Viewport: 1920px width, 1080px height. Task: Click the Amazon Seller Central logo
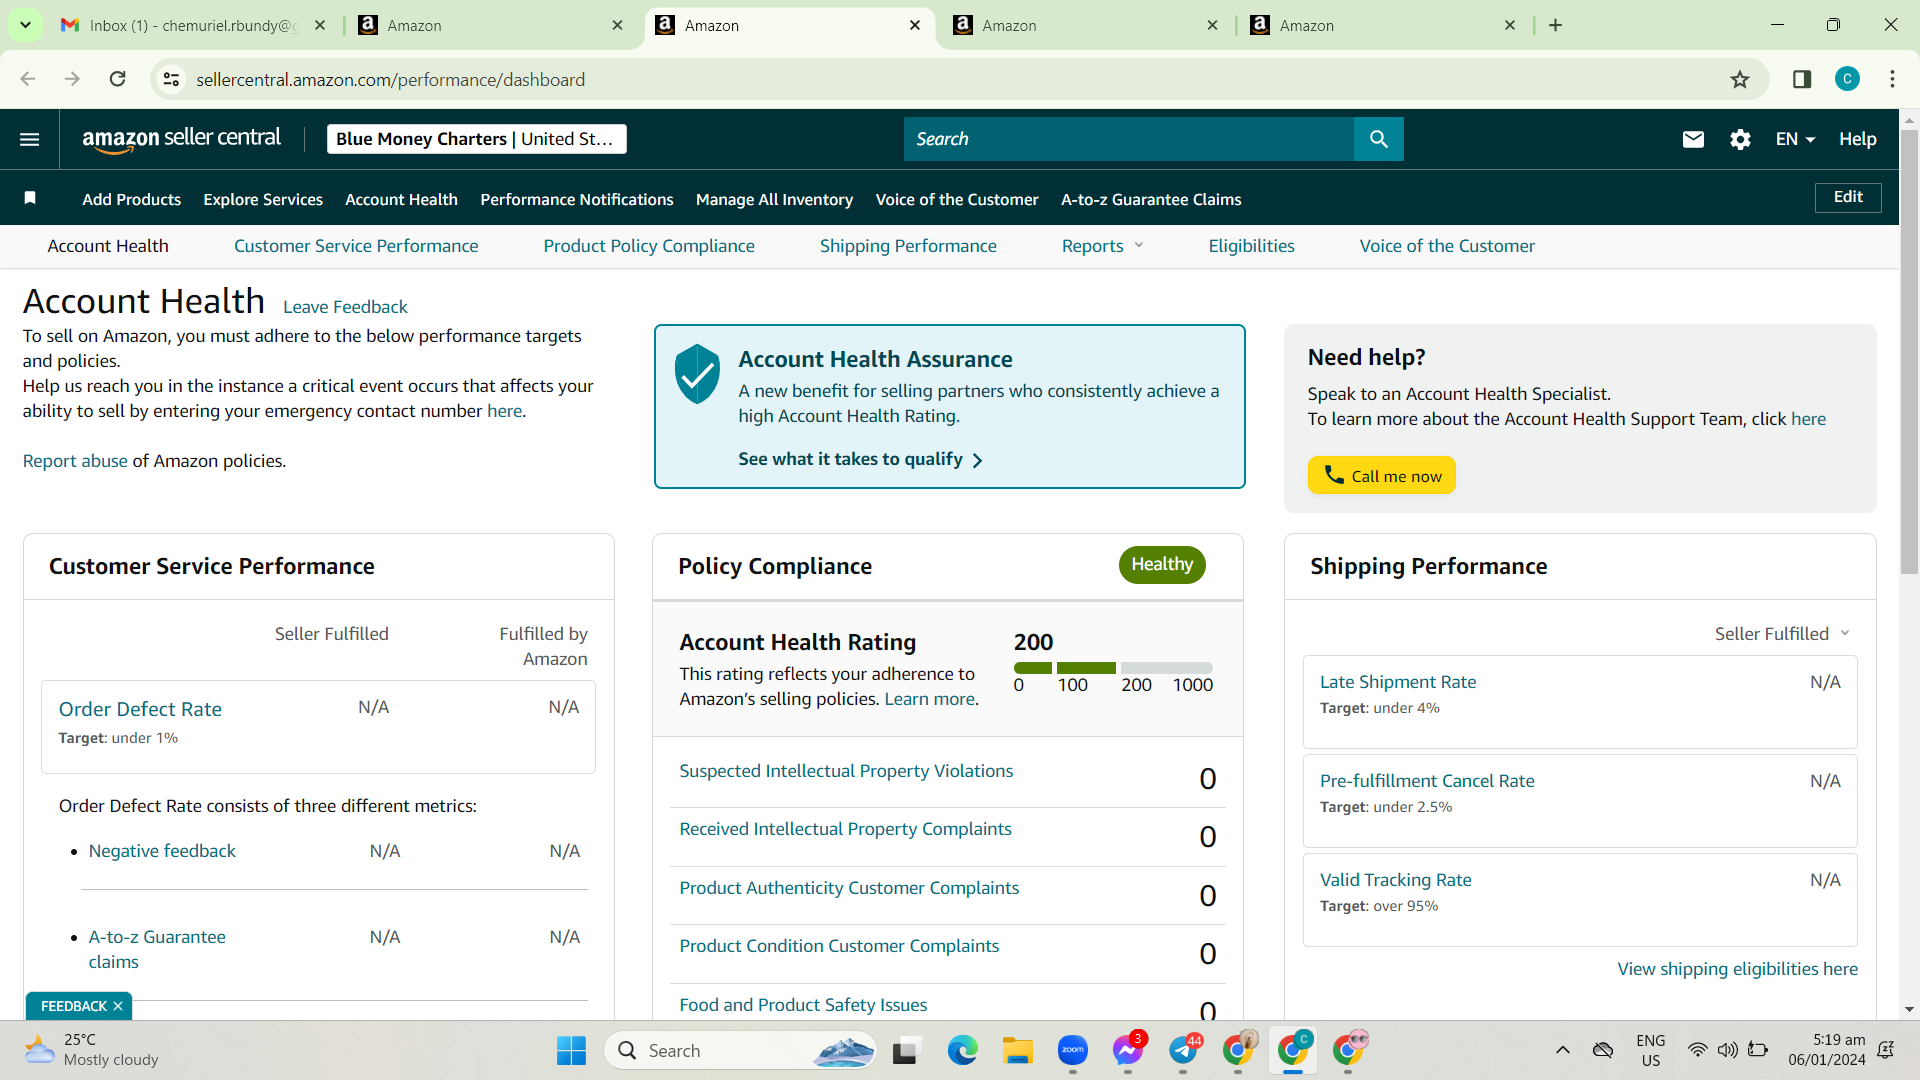coord(181,139)
